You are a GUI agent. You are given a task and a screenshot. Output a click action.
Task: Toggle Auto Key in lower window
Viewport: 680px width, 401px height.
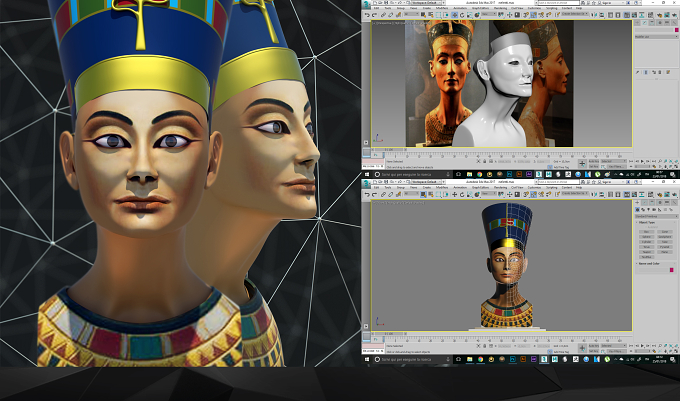tap(594, 346)
